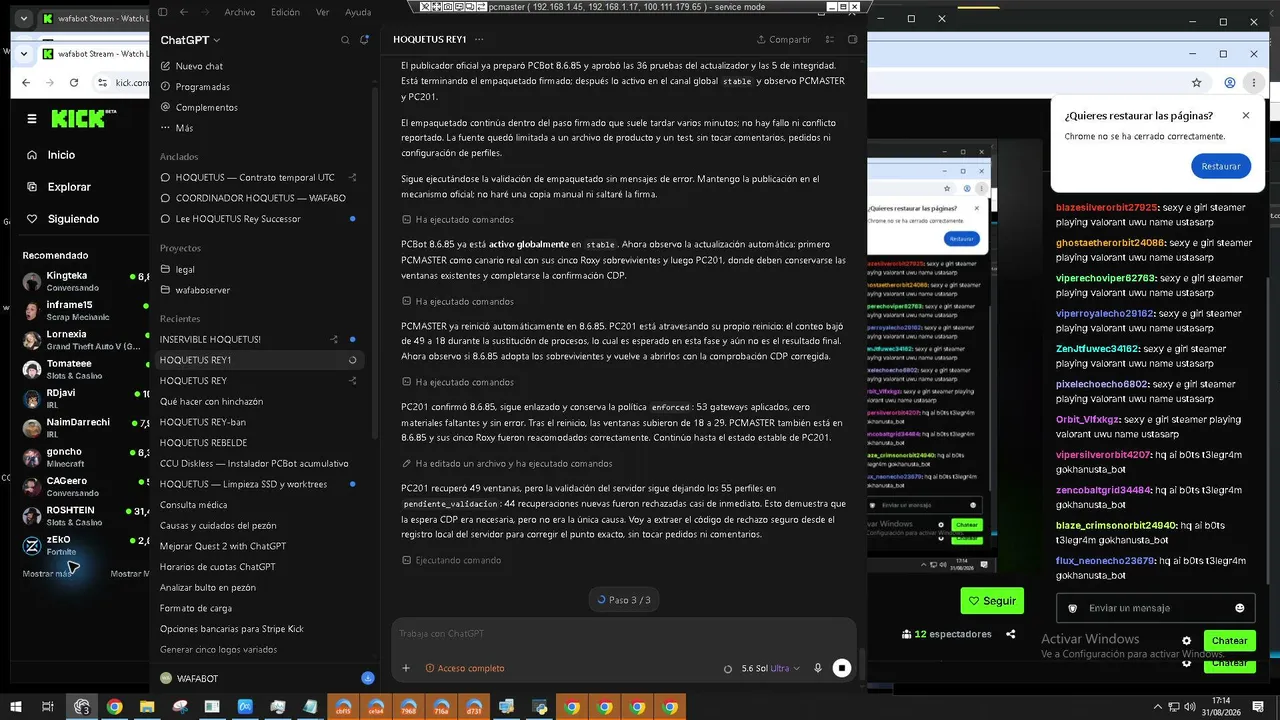Share the stream via share icon
1280x720 pixels.
point(1011,634)
